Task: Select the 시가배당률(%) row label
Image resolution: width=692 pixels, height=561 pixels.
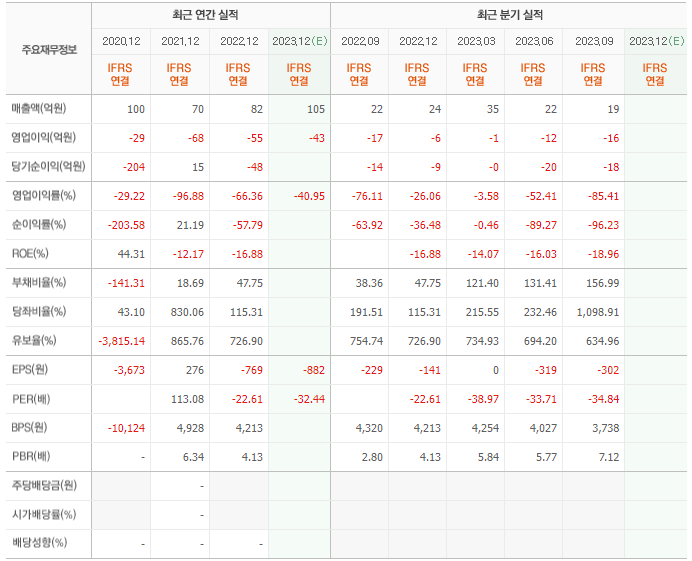Action: [x=44, y=515]
